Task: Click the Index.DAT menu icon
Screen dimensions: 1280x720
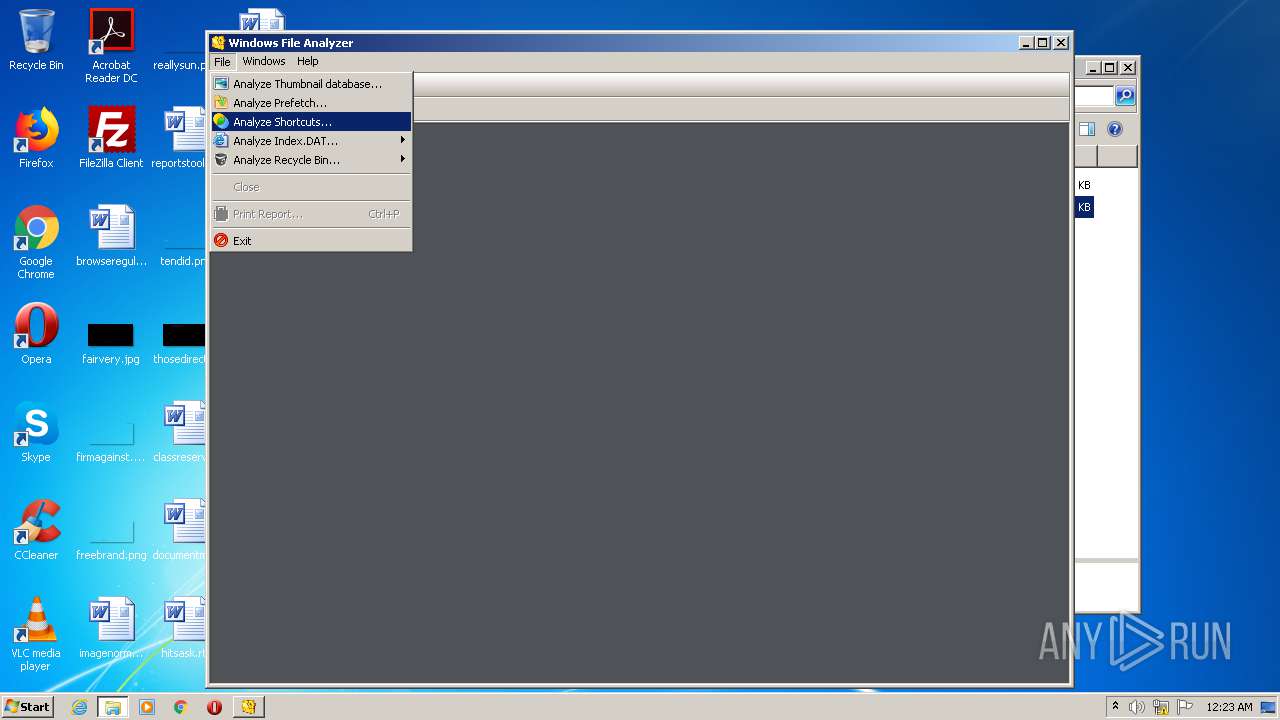Action: [221, 141]
